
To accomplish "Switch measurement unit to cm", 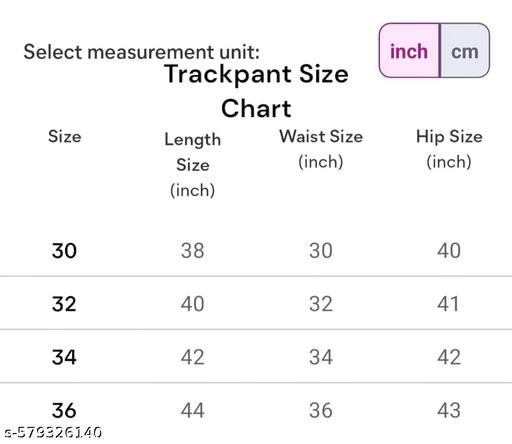I will pyautogui.click(x=465, y=51).
